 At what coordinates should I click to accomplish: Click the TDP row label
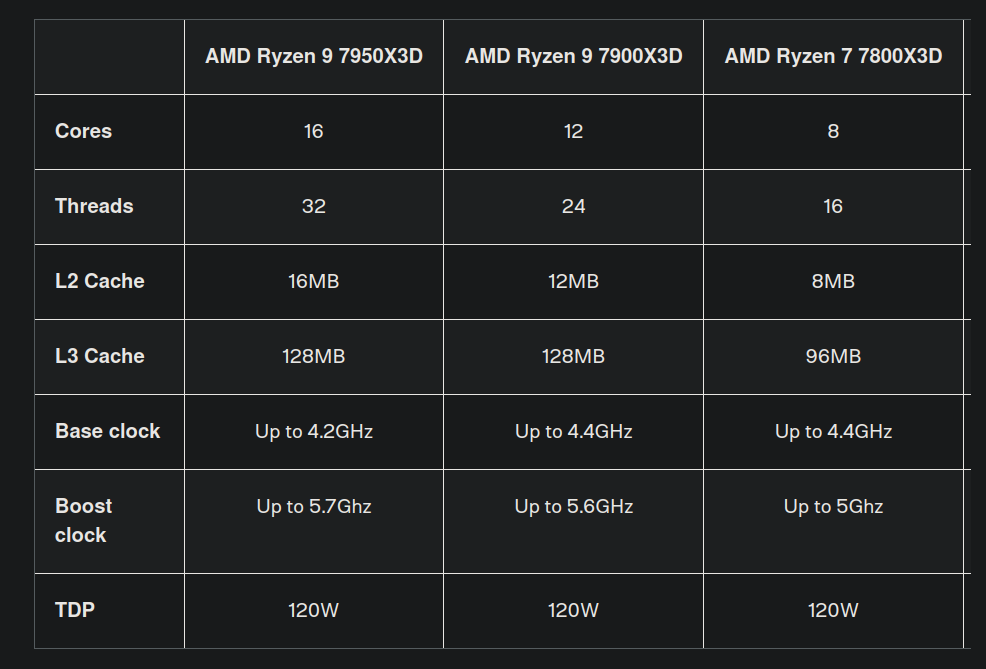[x=75, y=609]
